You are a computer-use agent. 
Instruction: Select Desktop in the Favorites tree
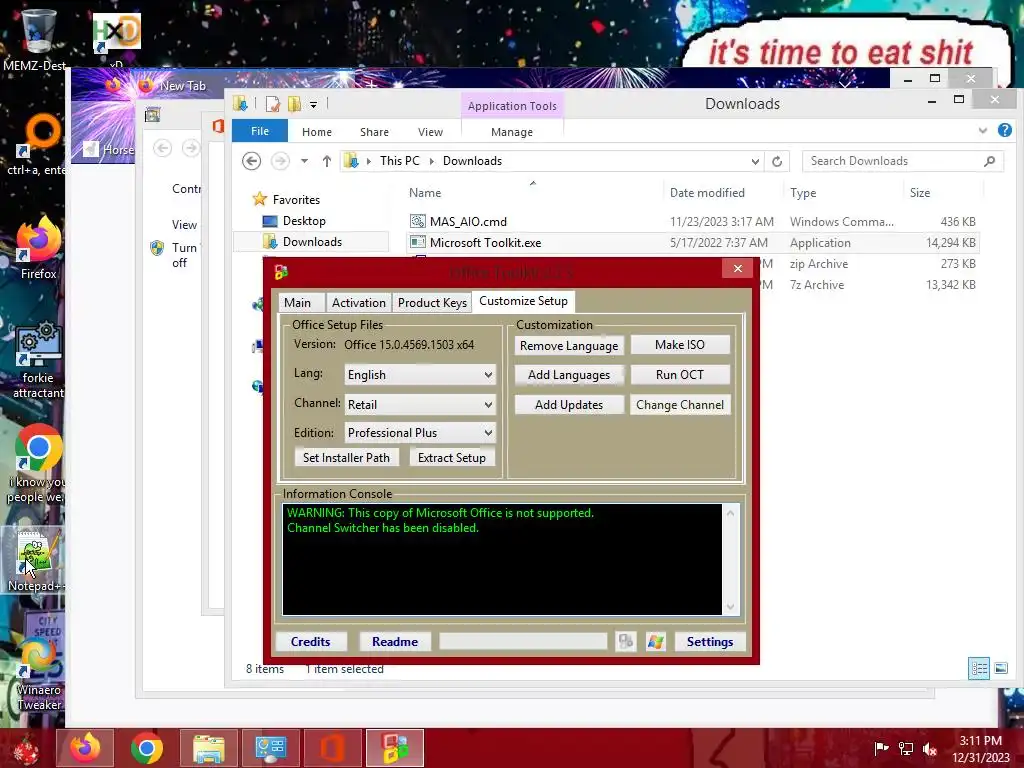(x=304, y=221)
